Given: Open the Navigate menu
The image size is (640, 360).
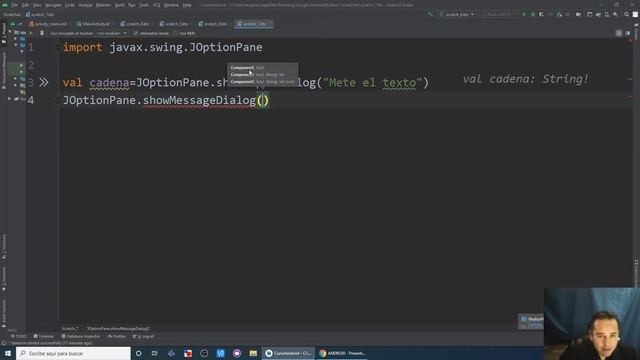Looking at the screenshot, I should [x=53, y=5].
